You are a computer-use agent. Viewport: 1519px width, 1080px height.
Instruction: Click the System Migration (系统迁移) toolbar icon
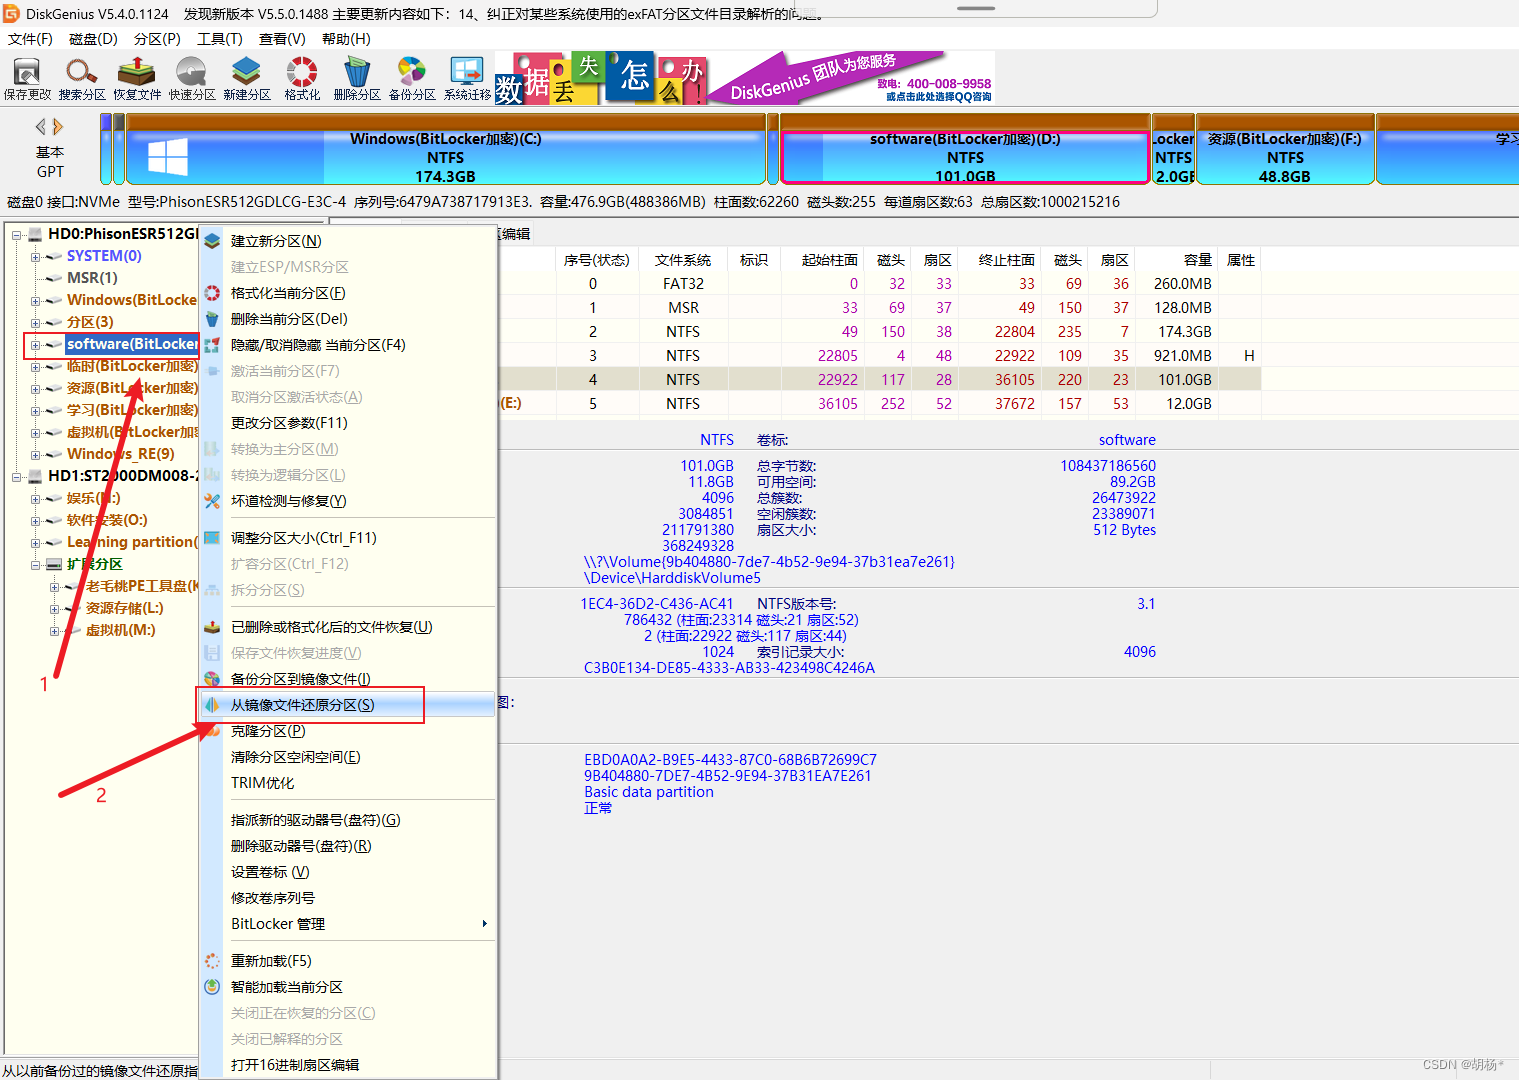[x=467, y=78]
